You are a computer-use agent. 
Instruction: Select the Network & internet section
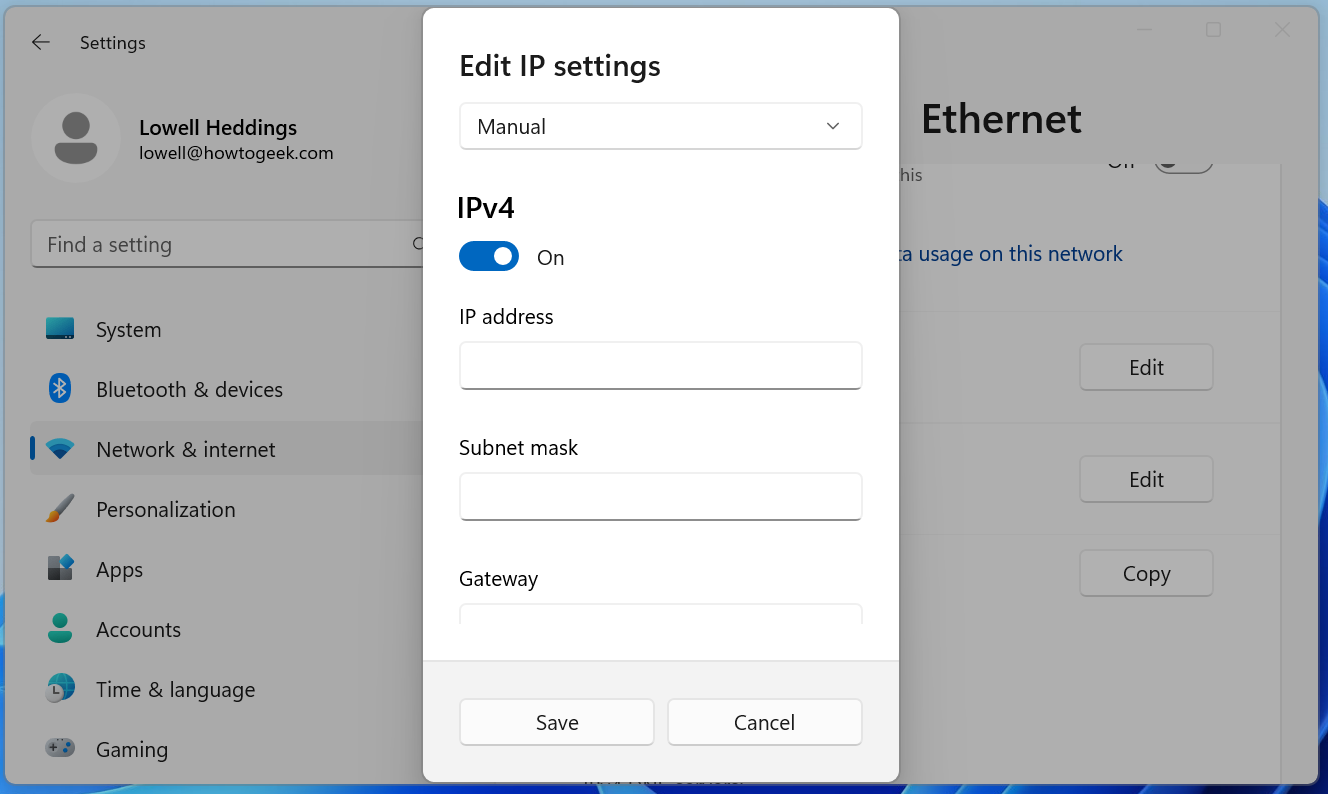[x=185, y=449]
